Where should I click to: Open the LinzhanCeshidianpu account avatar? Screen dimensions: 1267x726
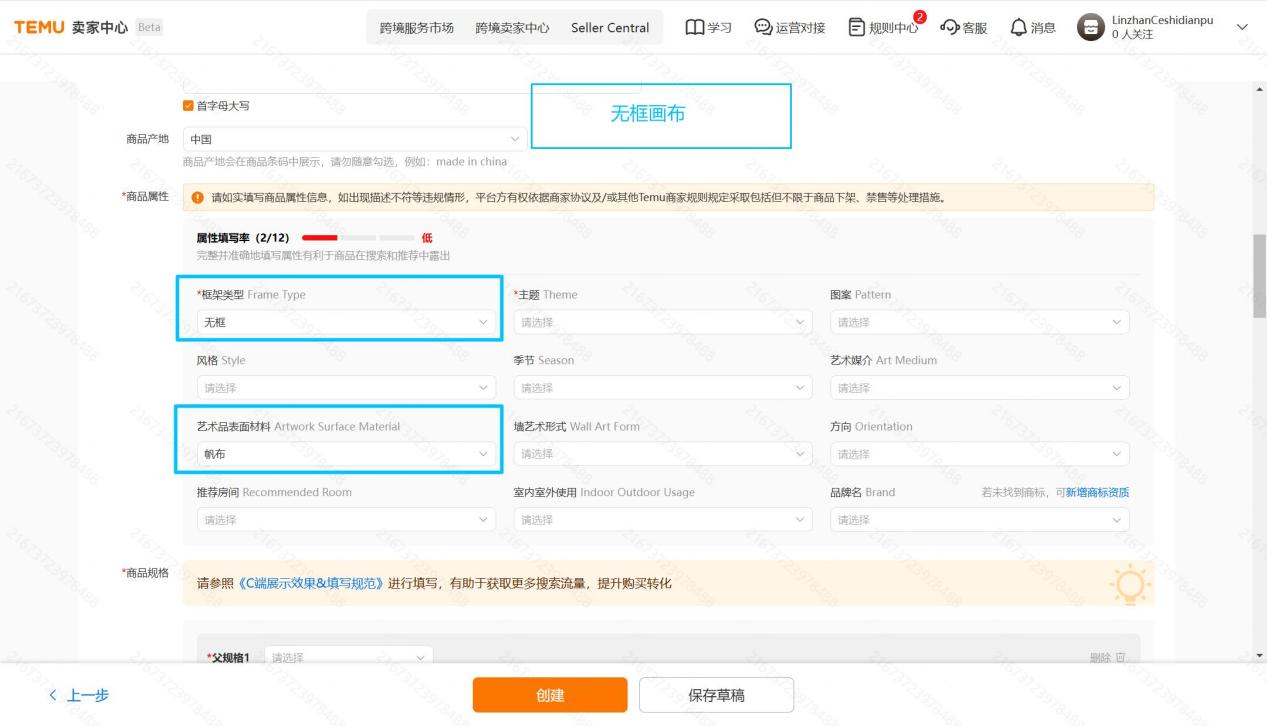(x=1089, y=27)
